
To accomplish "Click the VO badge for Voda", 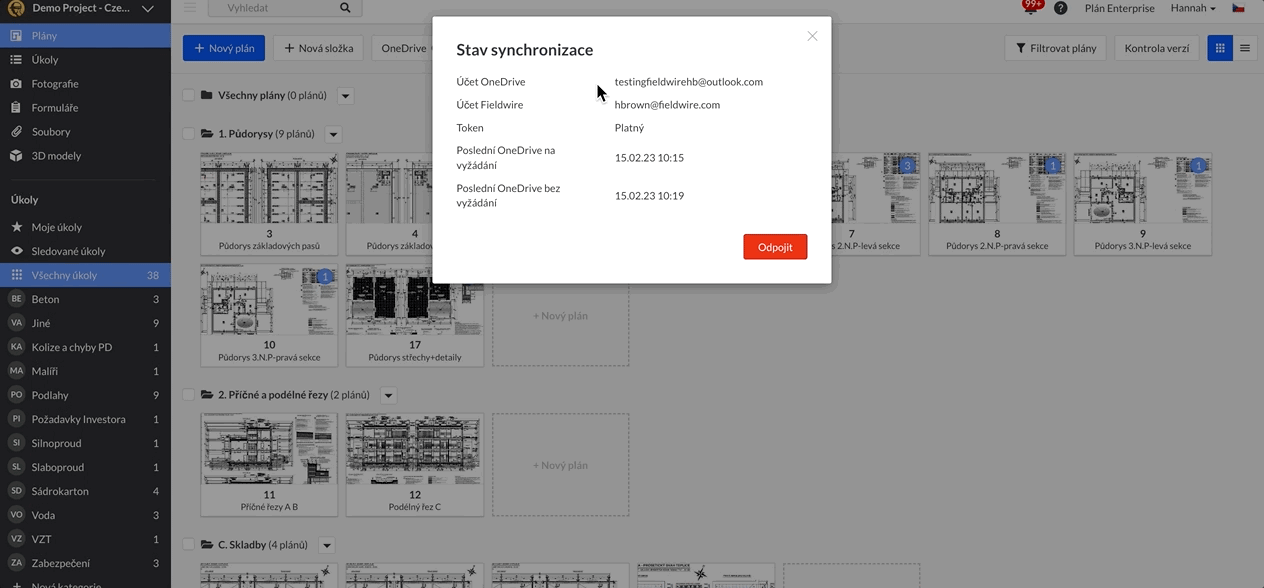I will [x=16, y=515].
